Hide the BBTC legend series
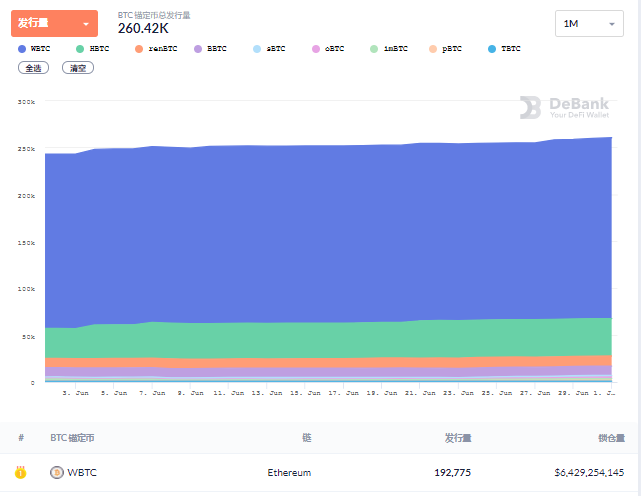The image size is (641, 496). [x=212, y=48]
